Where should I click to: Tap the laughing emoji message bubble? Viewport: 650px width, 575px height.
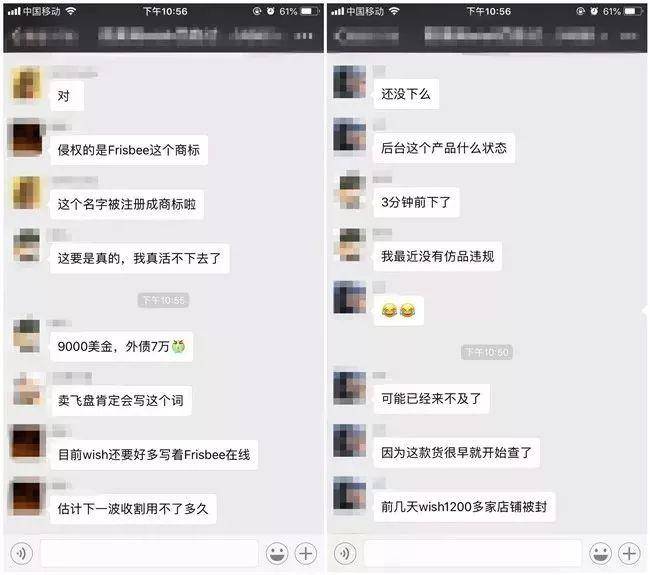398,311
